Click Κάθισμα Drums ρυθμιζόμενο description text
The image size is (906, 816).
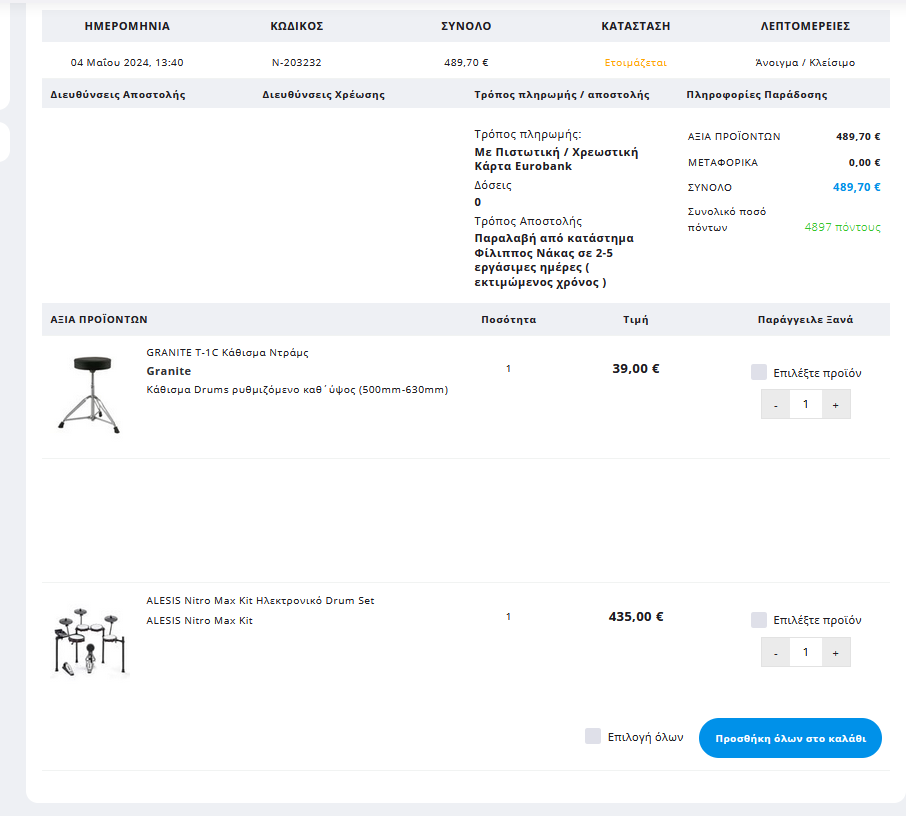pyautogui.click(x=297, y=390)
